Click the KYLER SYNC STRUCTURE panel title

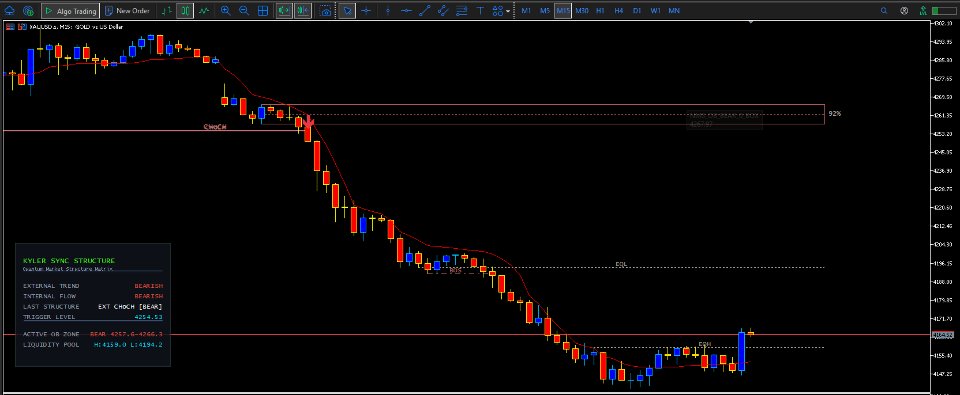tap(69, 261)
